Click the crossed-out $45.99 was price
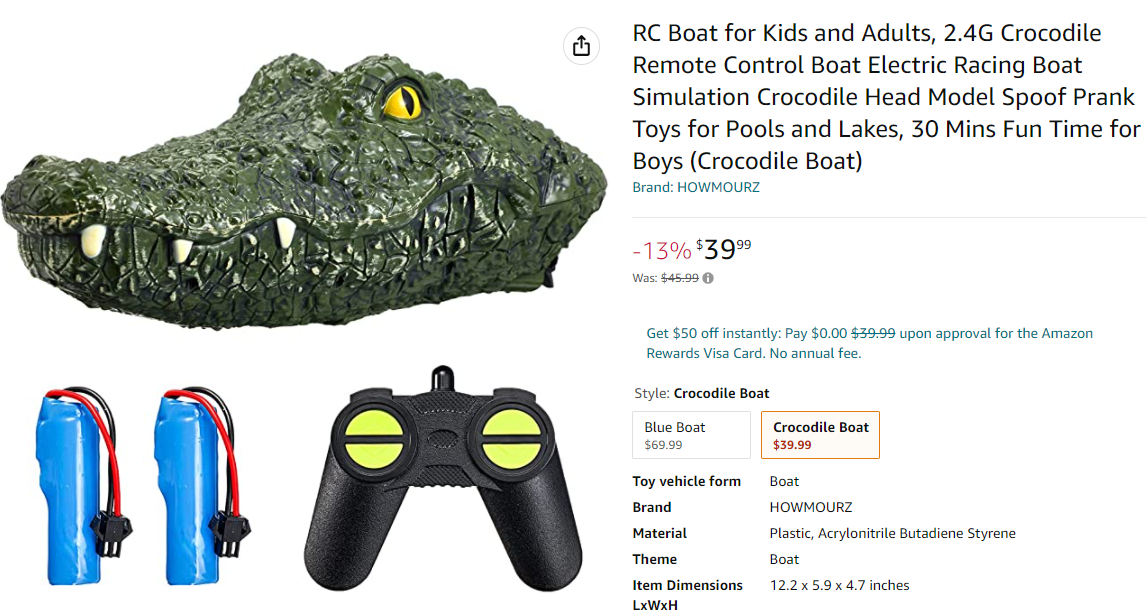The width and height of the screenshot is (1148, 616). [x=680, y=278]
